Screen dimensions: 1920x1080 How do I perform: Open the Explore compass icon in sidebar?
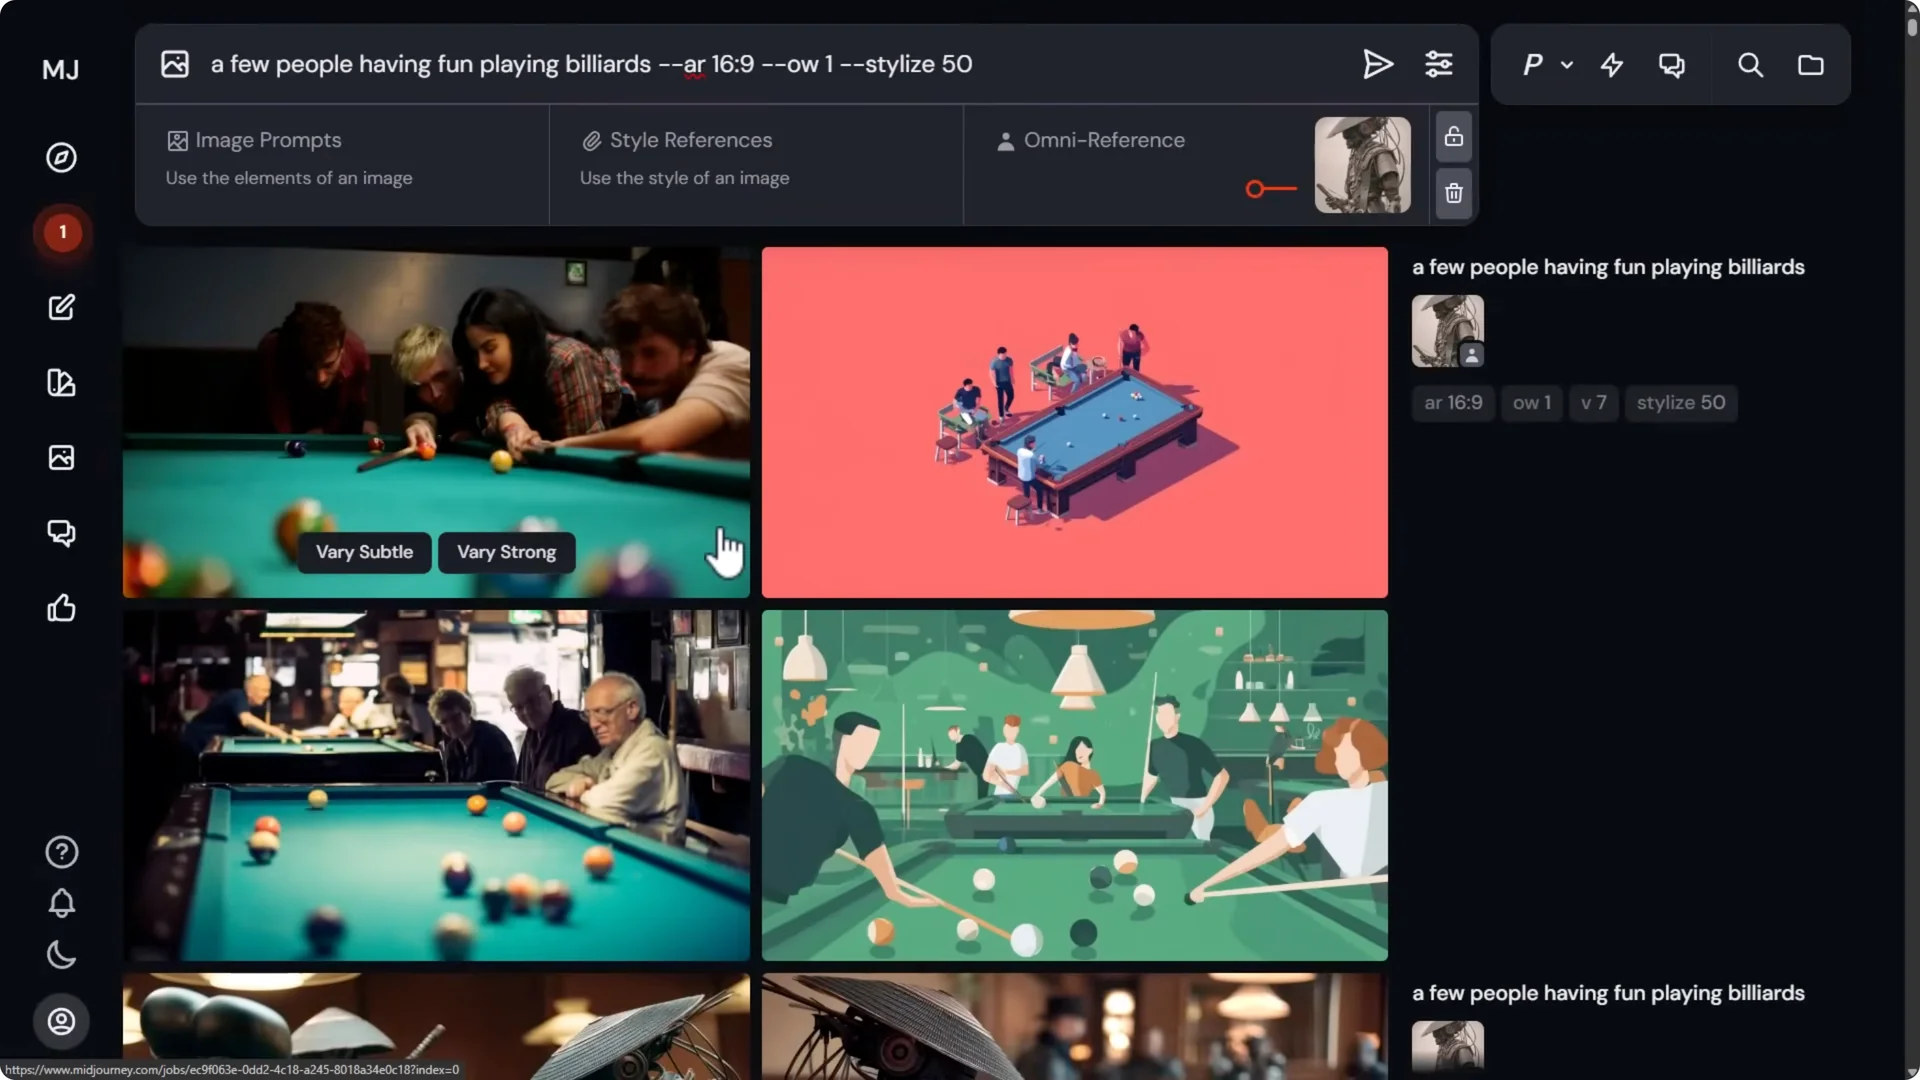61,158
